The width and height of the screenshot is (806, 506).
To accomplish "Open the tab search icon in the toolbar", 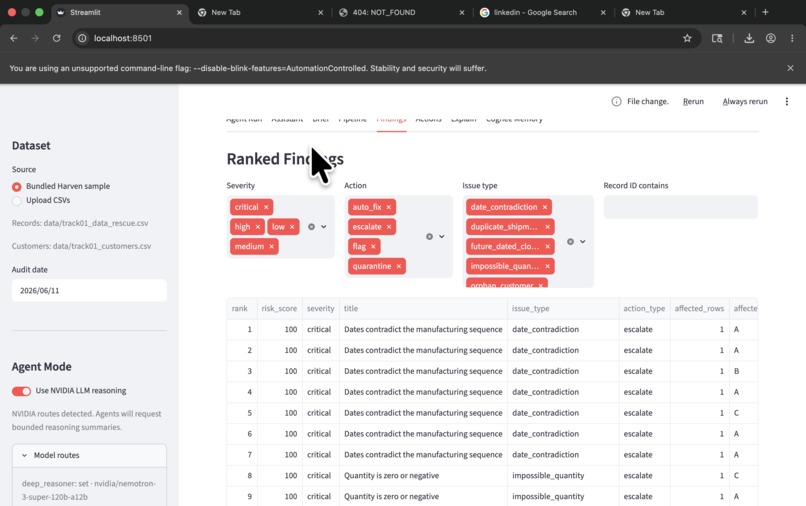I will 717,39.
